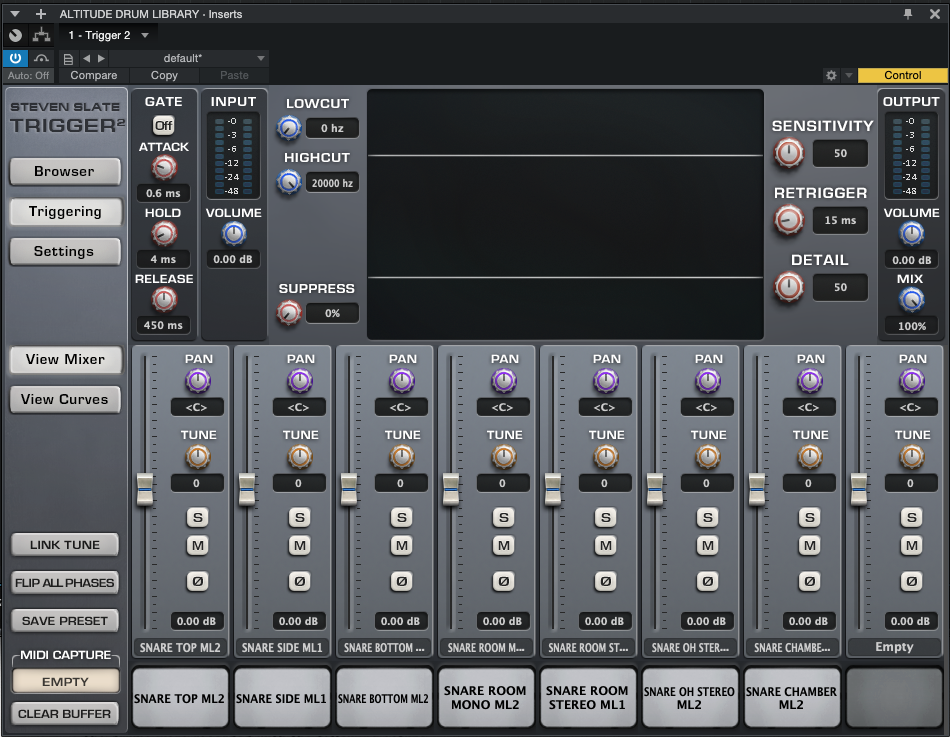Expand the 1 - Trigger 2 insert dropdown
This screenshot has width=950, height=737.
pos(145,35)
